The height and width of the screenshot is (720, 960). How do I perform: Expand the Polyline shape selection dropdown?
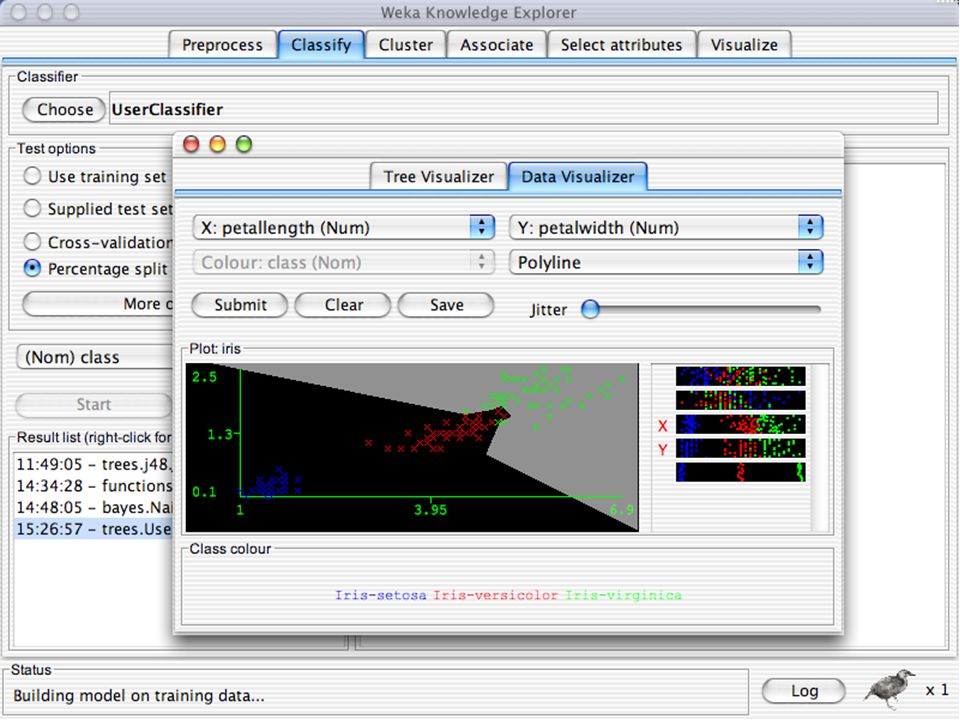click(x=666, y=263)
